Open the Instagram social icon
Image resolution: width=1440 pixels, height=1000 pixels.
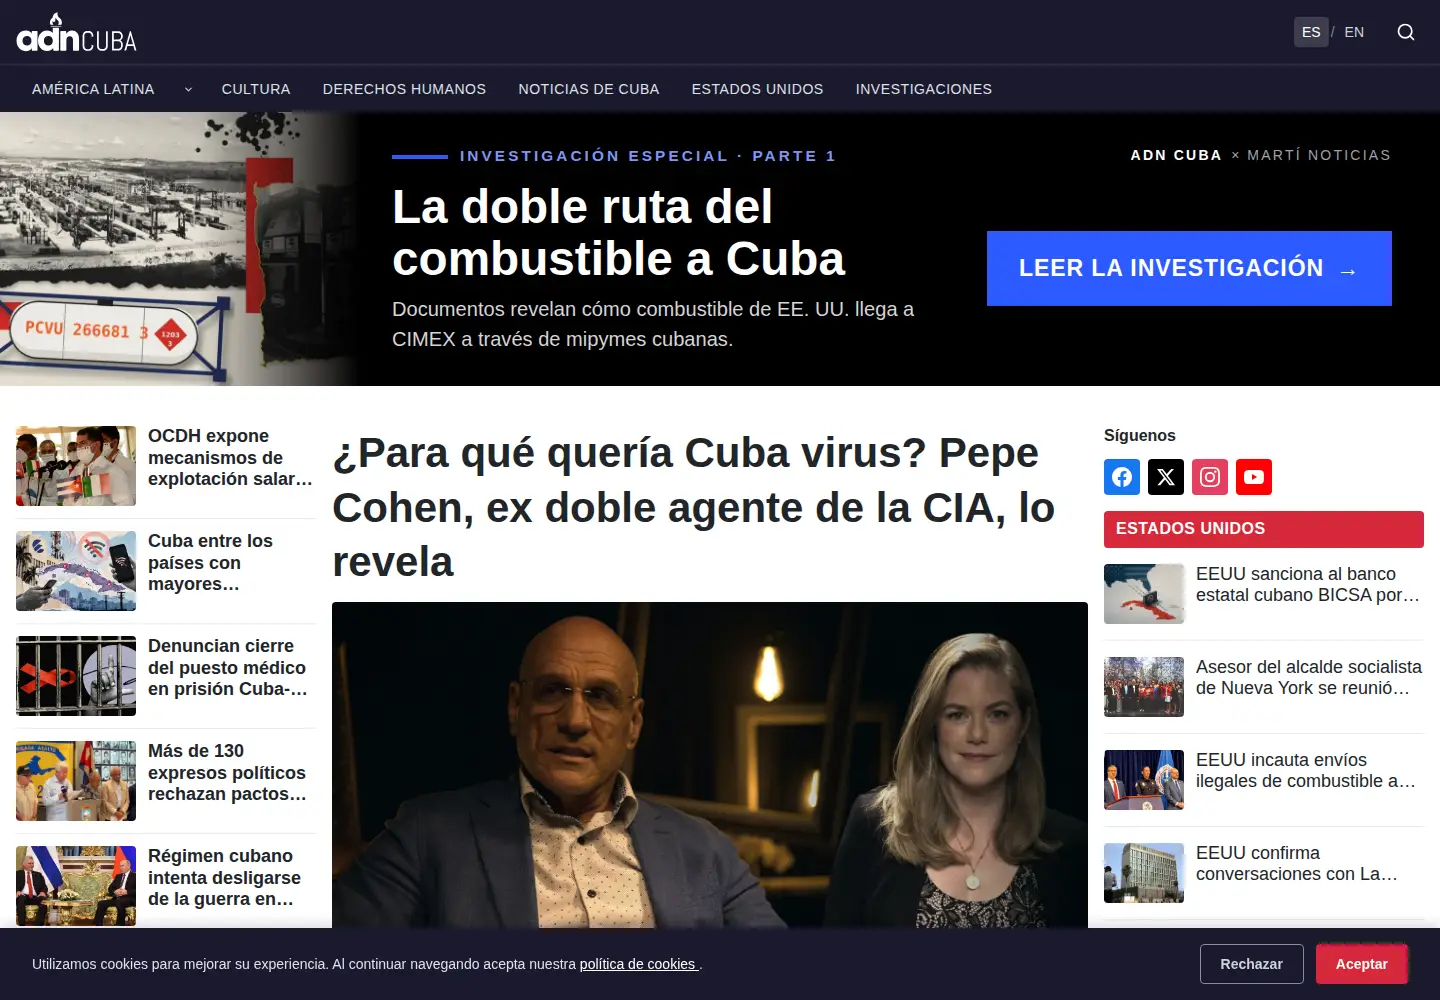pos(1210,477)
